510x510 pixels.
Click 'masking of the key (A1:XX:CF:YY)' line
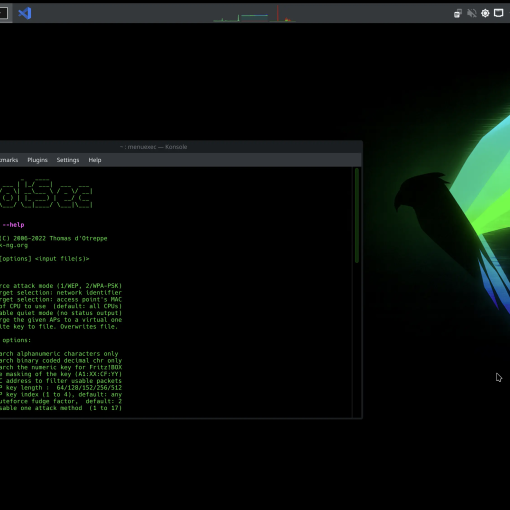tap(64, 374)
